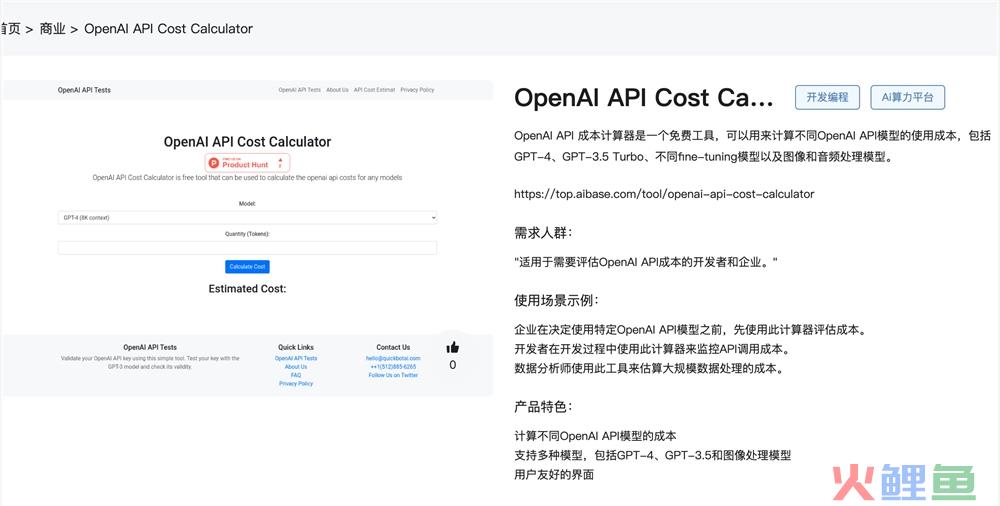Click the FAQ link in Quick Links
The height and width of the screenshot is (506, 1000).
296,375
